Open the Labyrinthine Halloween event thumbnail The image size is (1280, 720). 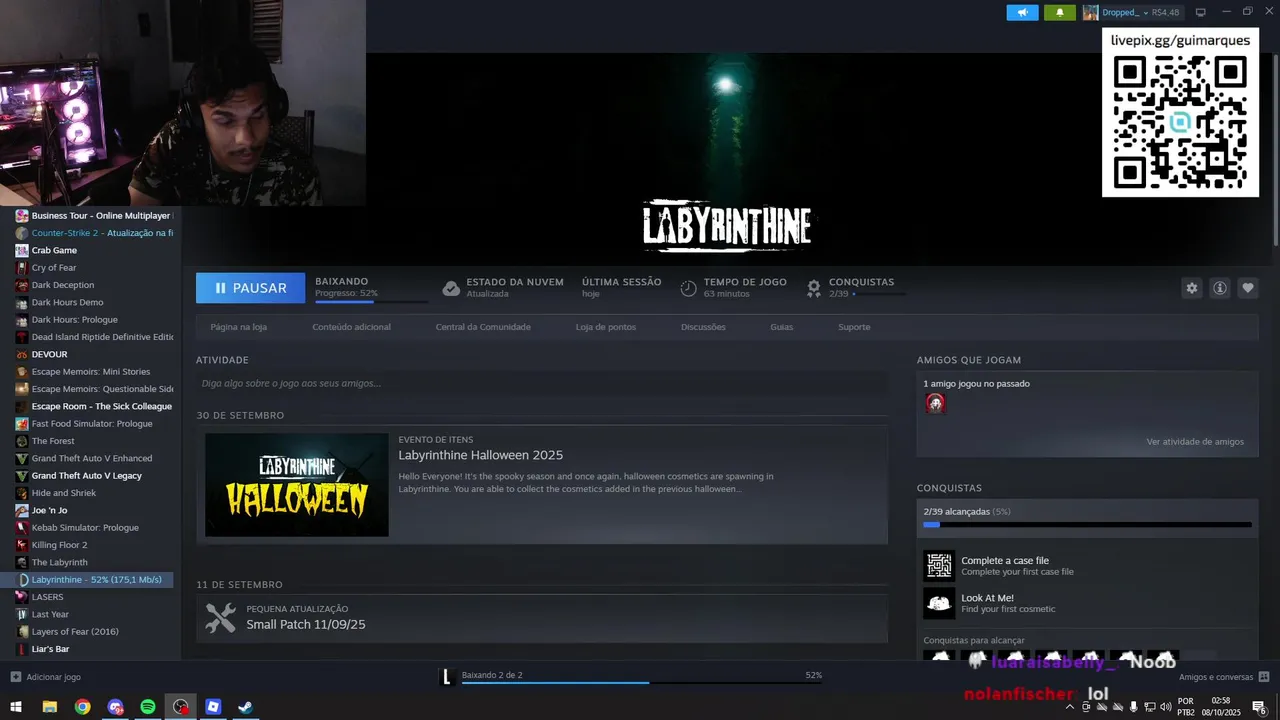297,485
